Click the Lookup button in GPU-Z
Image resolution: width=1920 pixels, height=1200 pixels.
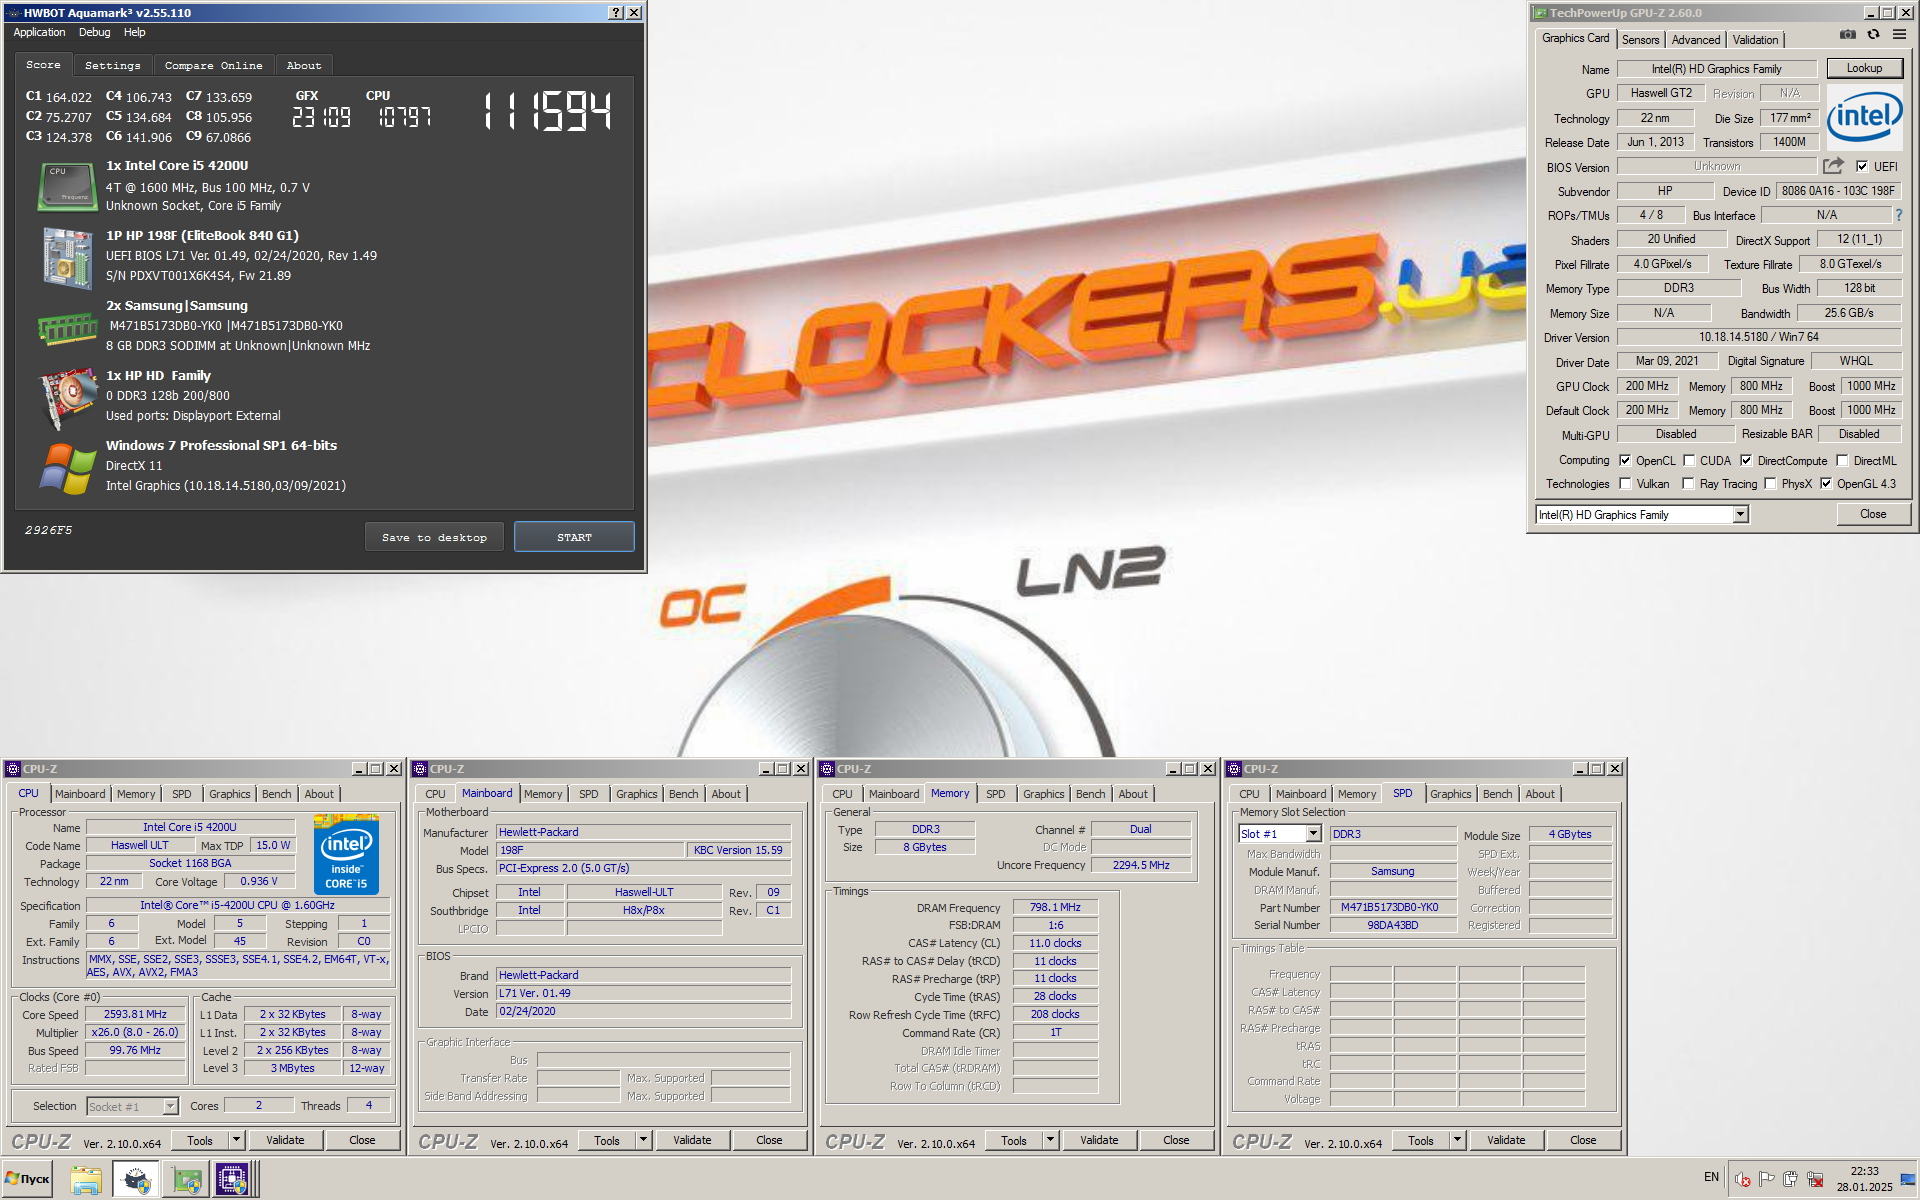point(1864,68)
